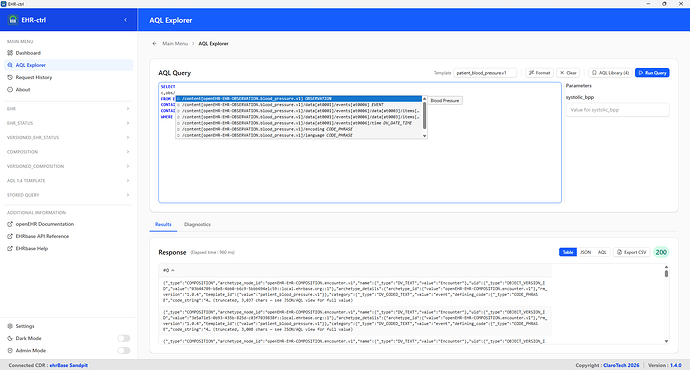The width and height of the screenshot is (690, 370).
Task: Click the Settings gear icon
Action: [x=10, y=326]
